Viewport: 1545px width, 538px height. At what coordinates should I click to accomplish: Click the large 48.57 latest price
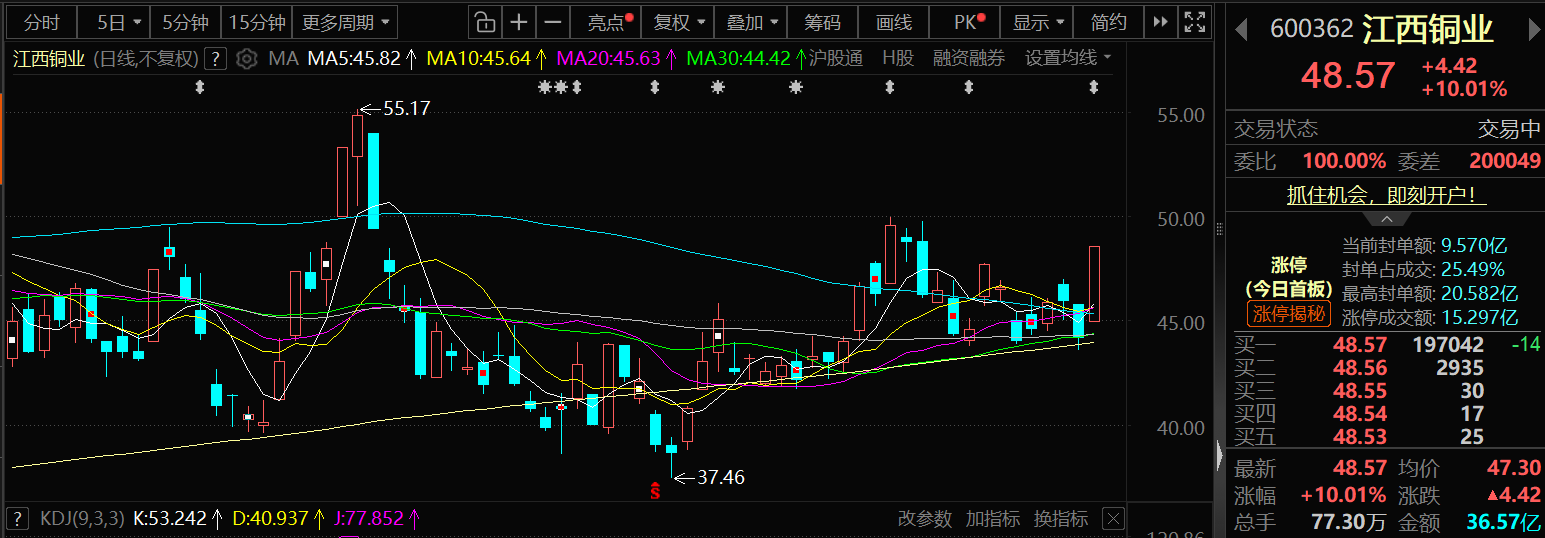click(1348, 76)
